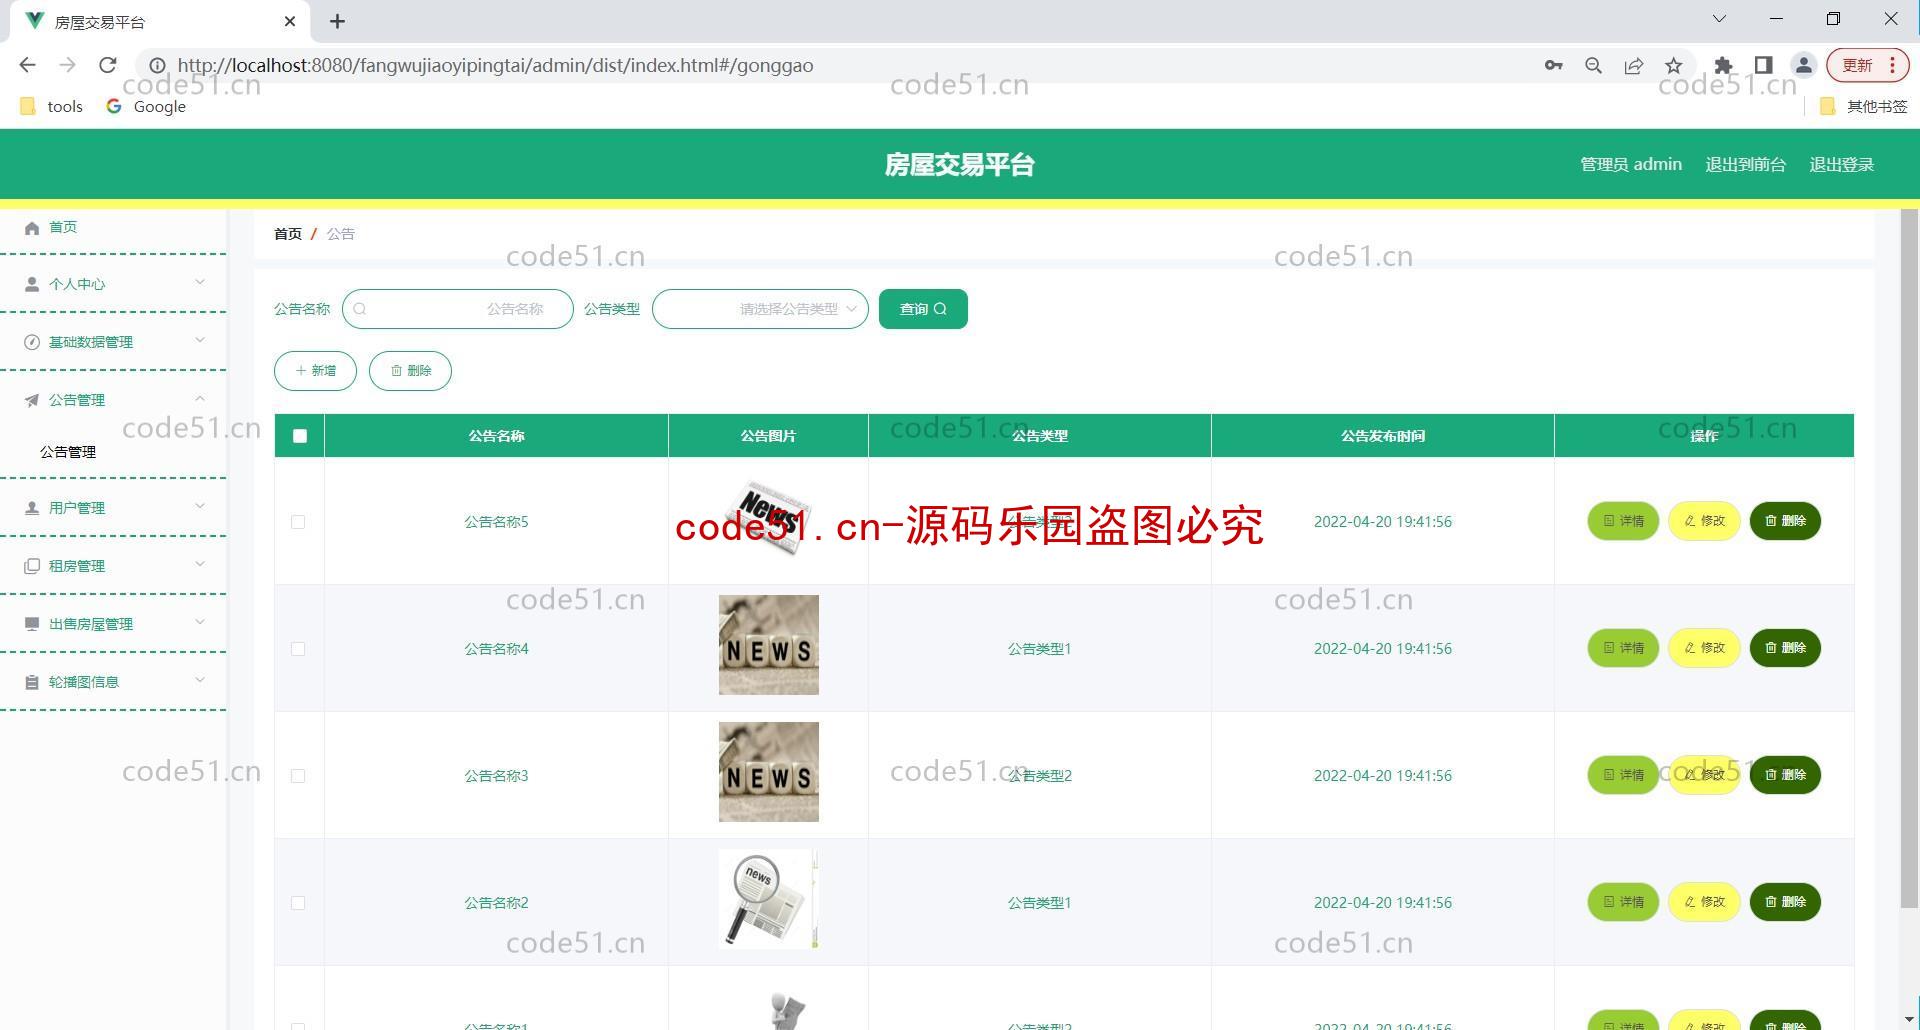Image resolution: width=1920 pixels, height=1030 pixels.
Task: Open a new browser tab
Action: (x=338, y=21)
